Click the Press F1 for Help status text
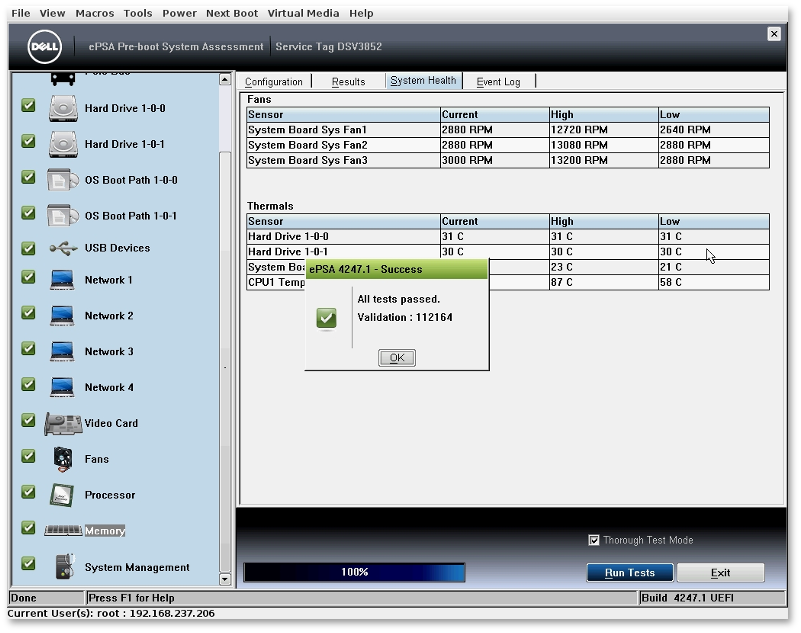 131,598
